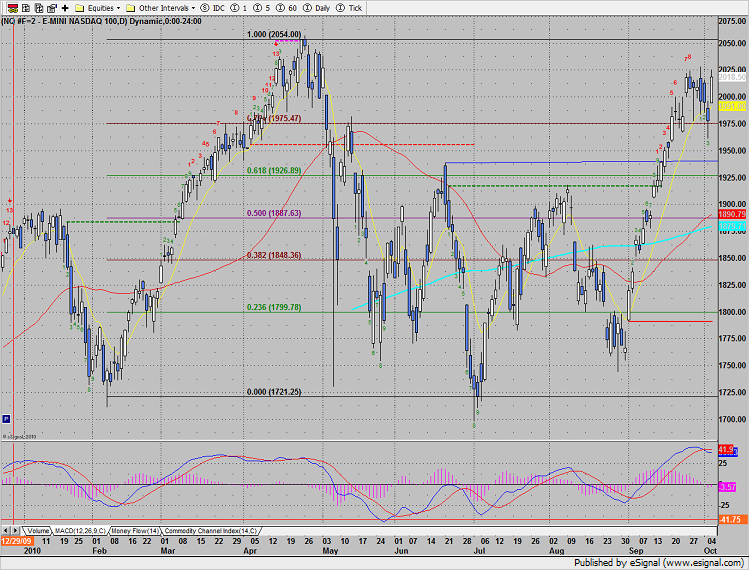This screenshot has height=570, width=749.
Task: Click the red and yellow chart icon in toolbar
Action: [13, 8]
